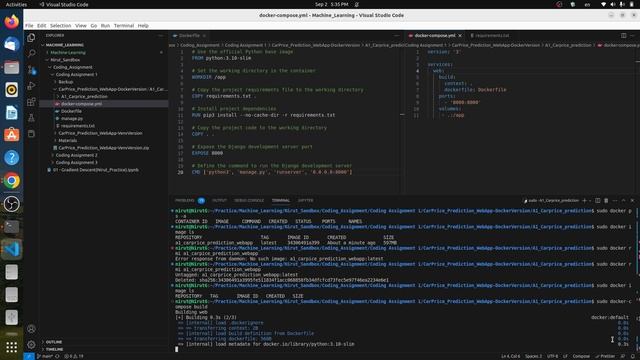This screenshot has height=360, width=640.
Task: Expand the A1_Carprice_prediction folder
Action: [x=84, y=96]
